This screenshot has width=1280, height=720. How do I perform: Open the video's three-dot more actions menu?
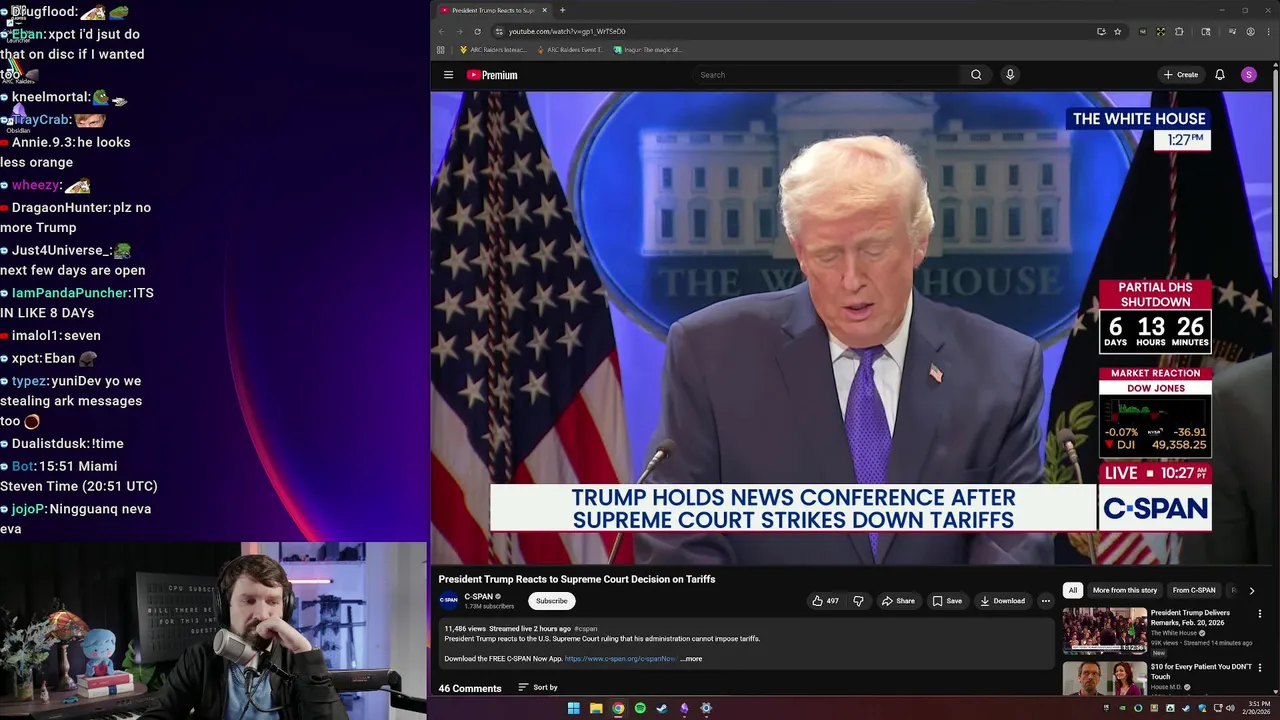pos(1046,601)
